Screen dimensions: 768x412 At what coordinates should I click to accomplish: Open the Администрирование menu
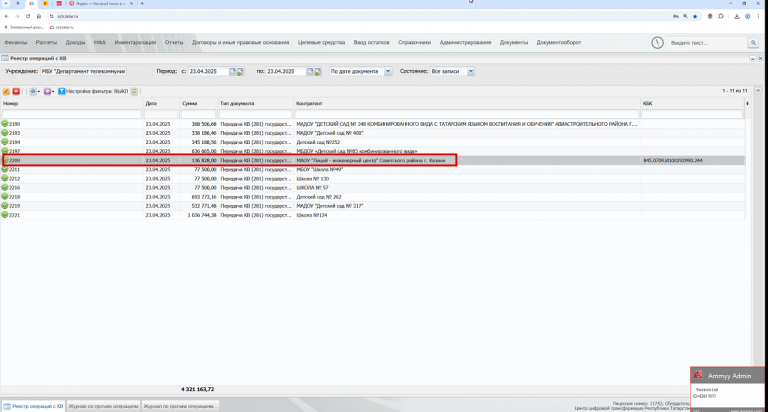coord(465,43)
